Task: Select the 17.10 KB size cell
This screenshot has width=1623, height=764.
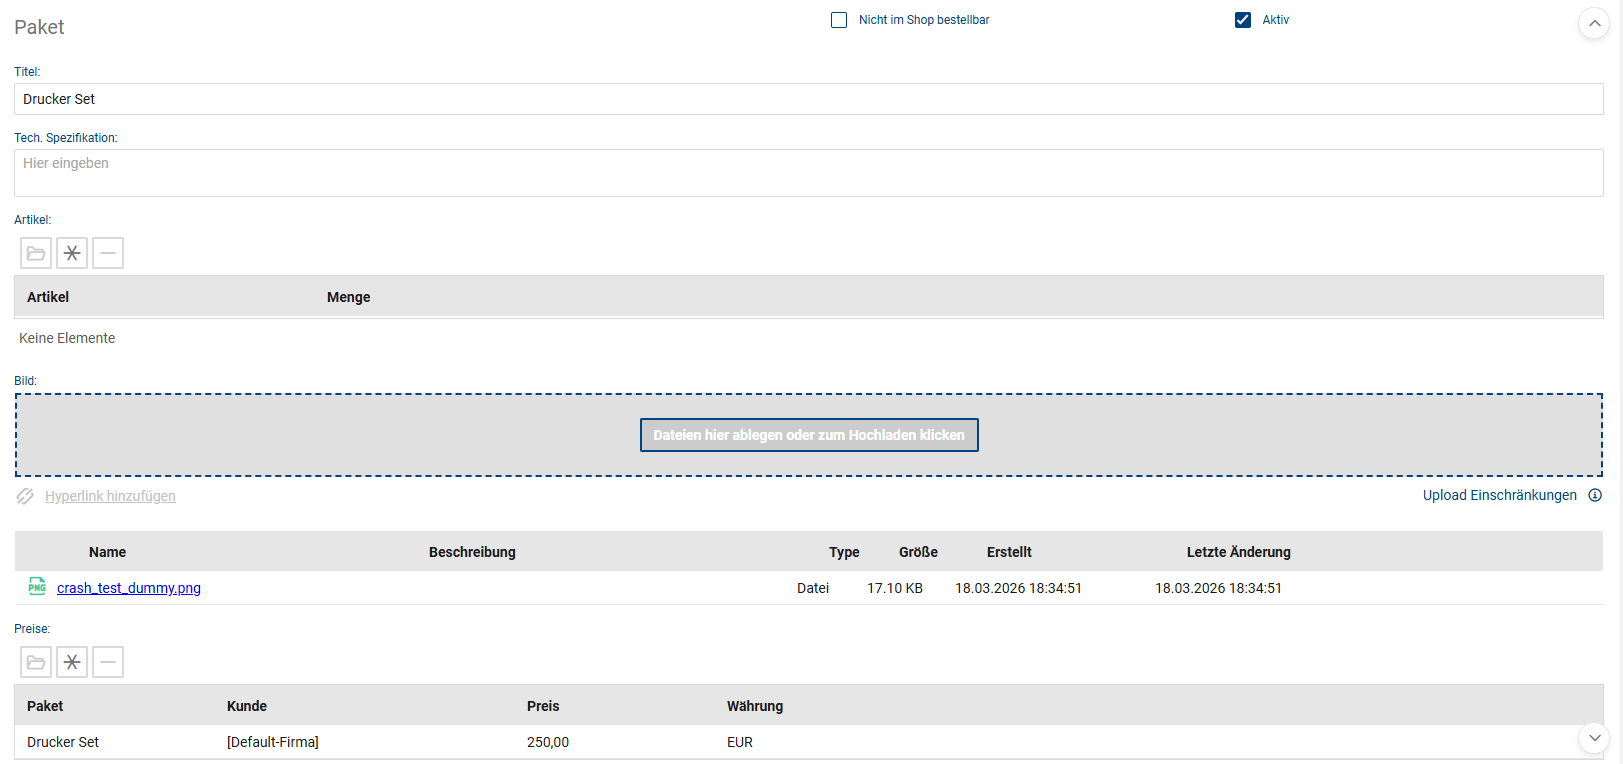Action: (x=895, y=588)
